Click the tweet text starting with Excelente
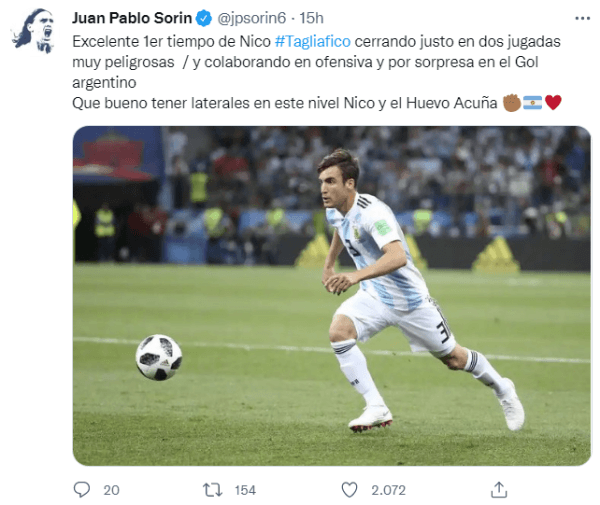The image size is (600, 505). (x=316, y=72)
